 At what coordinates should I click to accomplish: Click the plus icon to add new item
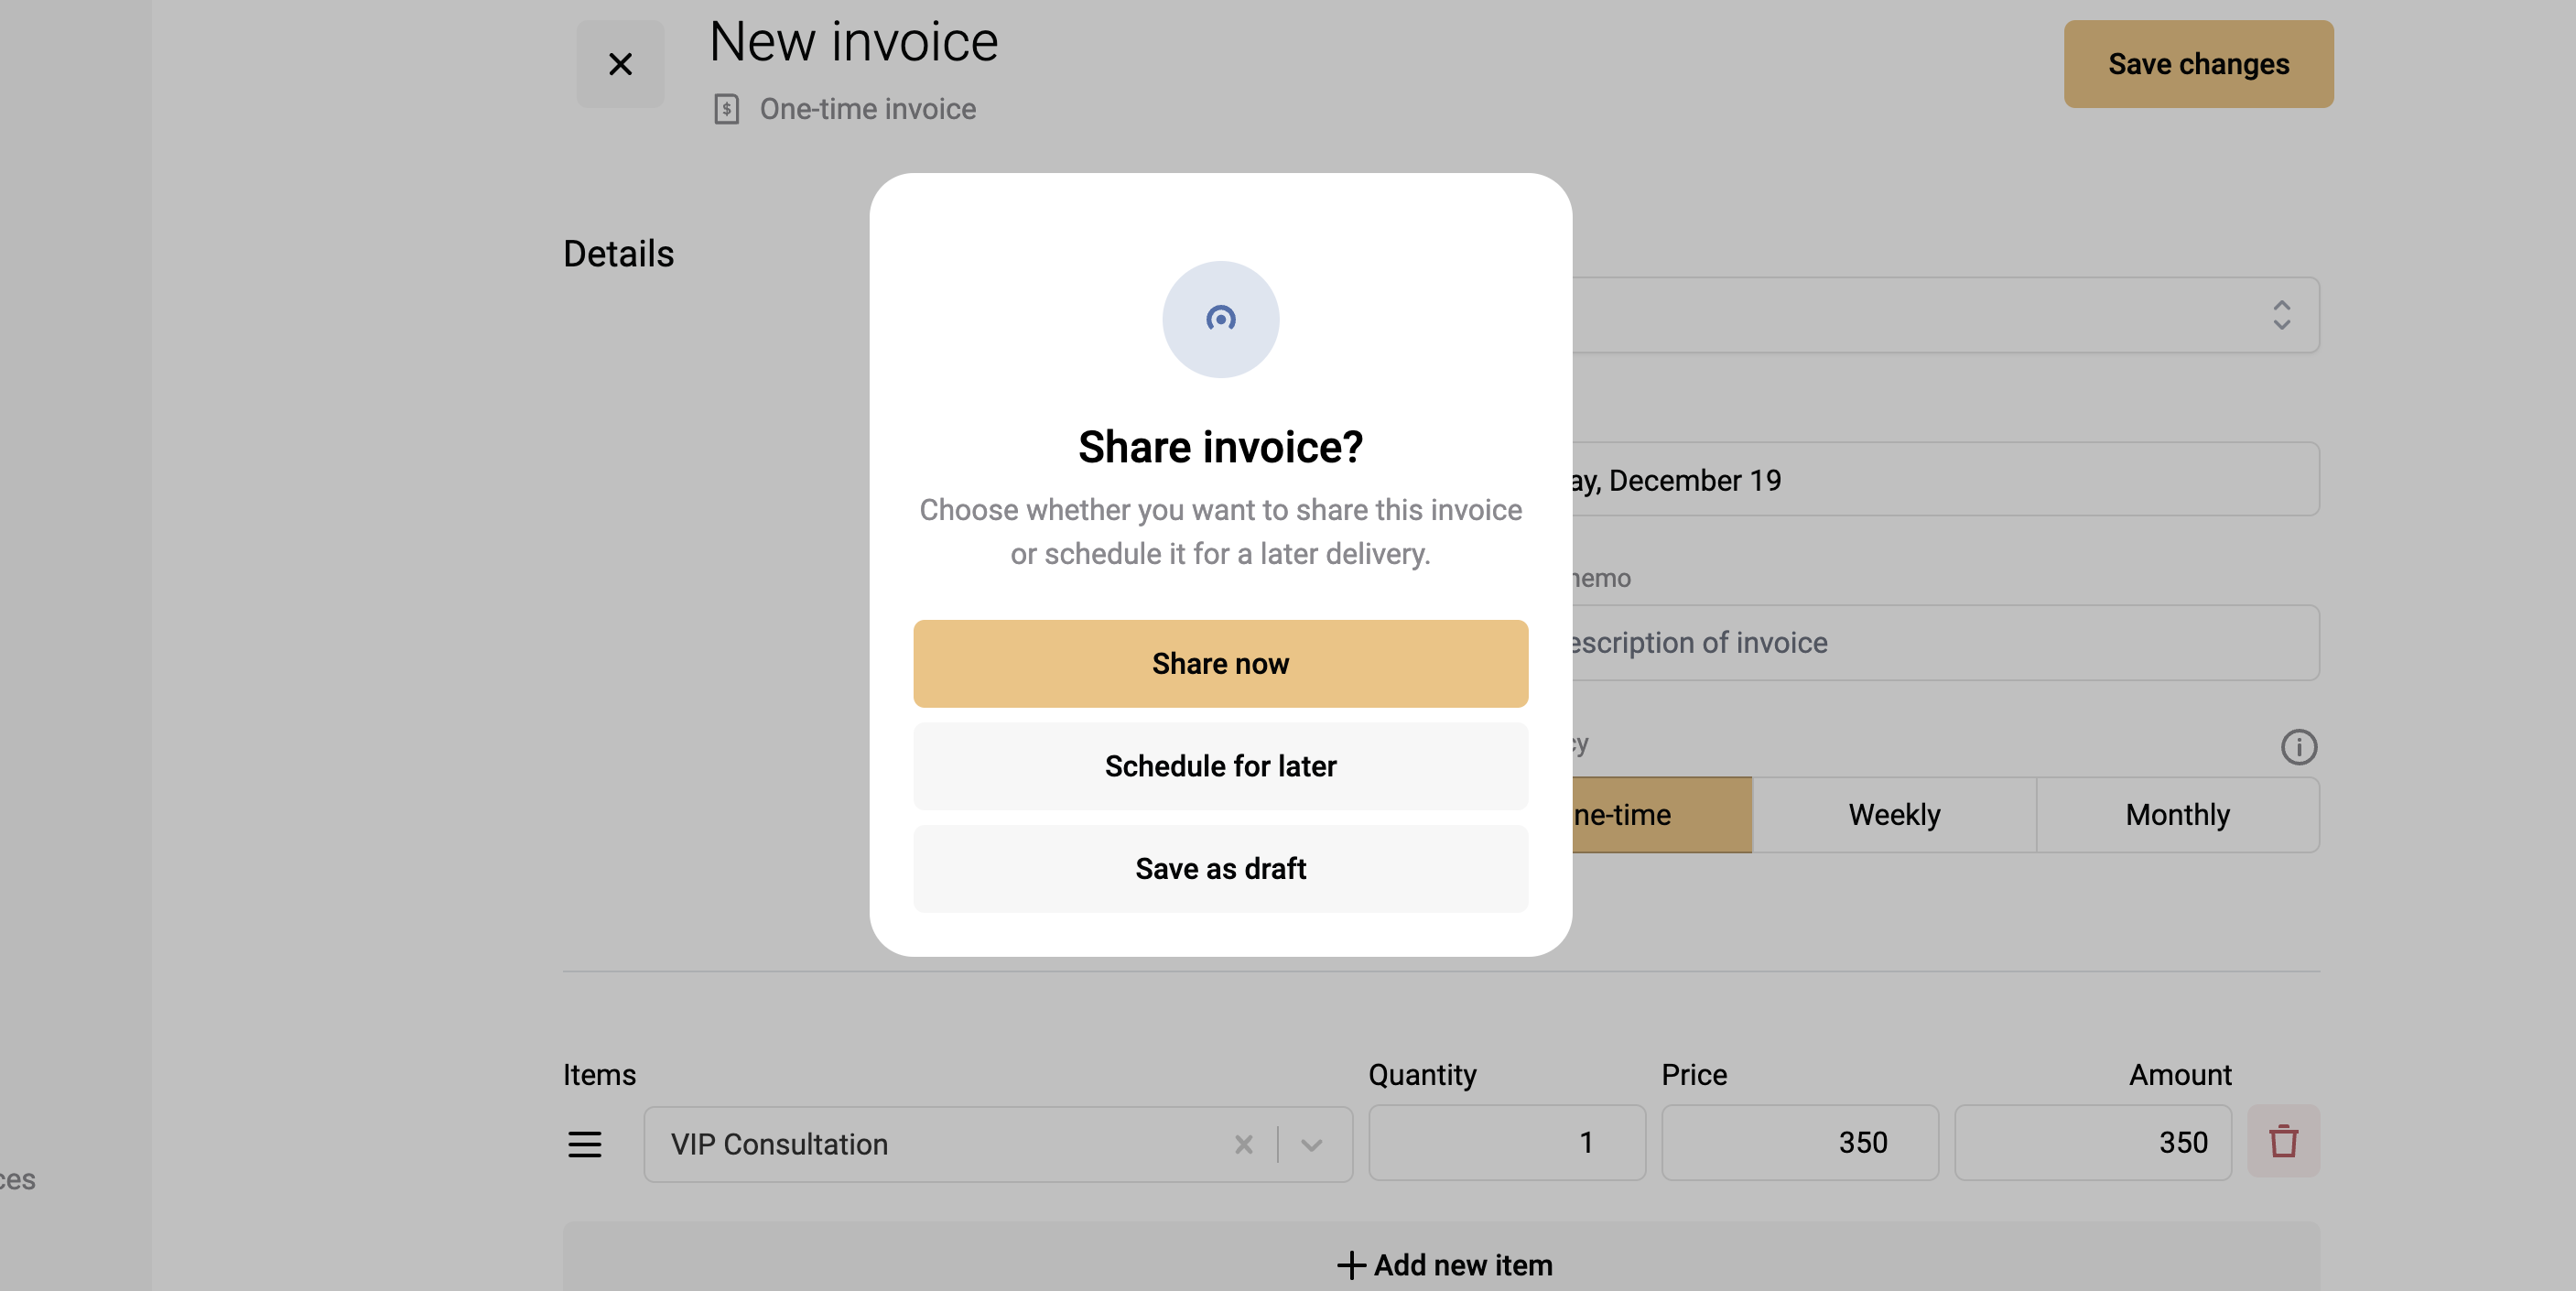pos(1351,1265)
